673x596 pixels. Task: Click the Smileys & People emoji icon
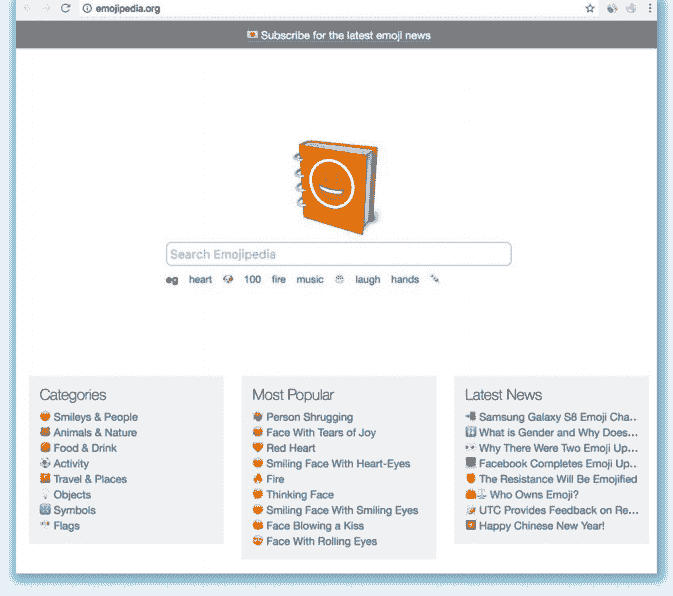[x=45, y=417]
